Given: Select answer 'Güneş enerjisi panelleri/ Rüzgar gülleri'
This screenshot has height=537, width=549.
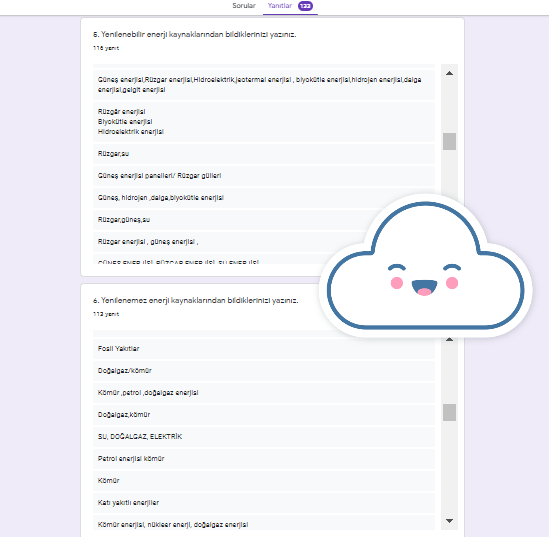Looking at the screenshot, I should click(x=264, y=176).
